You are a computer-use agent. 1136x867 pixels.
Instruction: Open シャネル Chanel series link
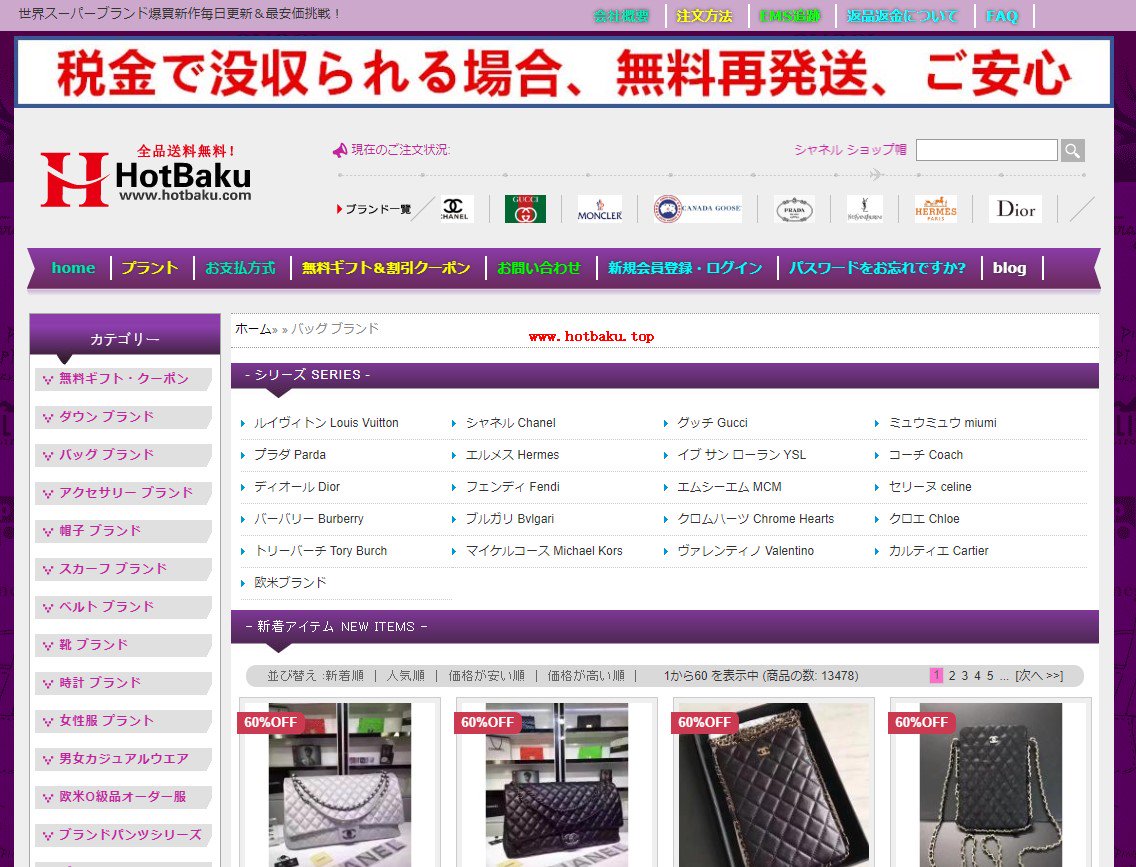click(511, 423)
